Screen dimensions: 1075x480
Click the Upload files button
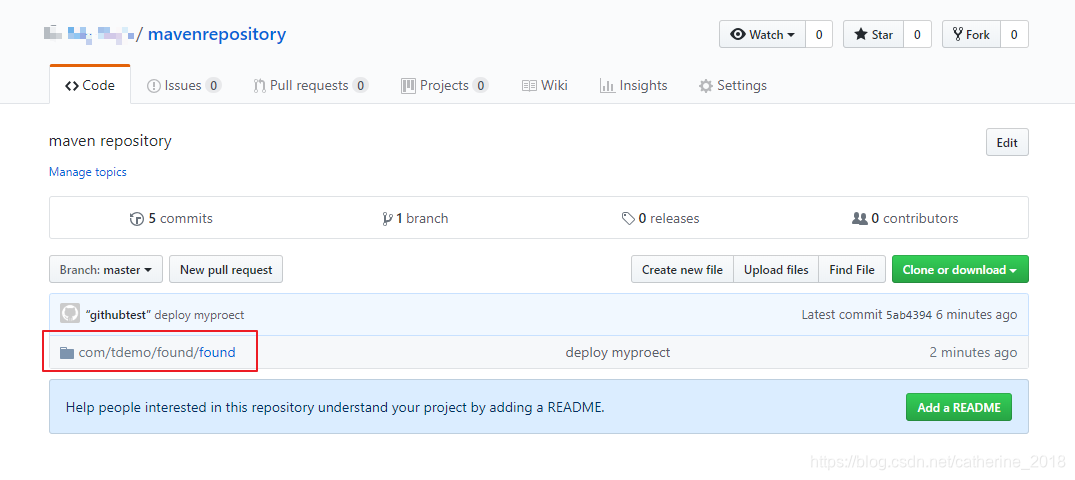tap(776, 269)
